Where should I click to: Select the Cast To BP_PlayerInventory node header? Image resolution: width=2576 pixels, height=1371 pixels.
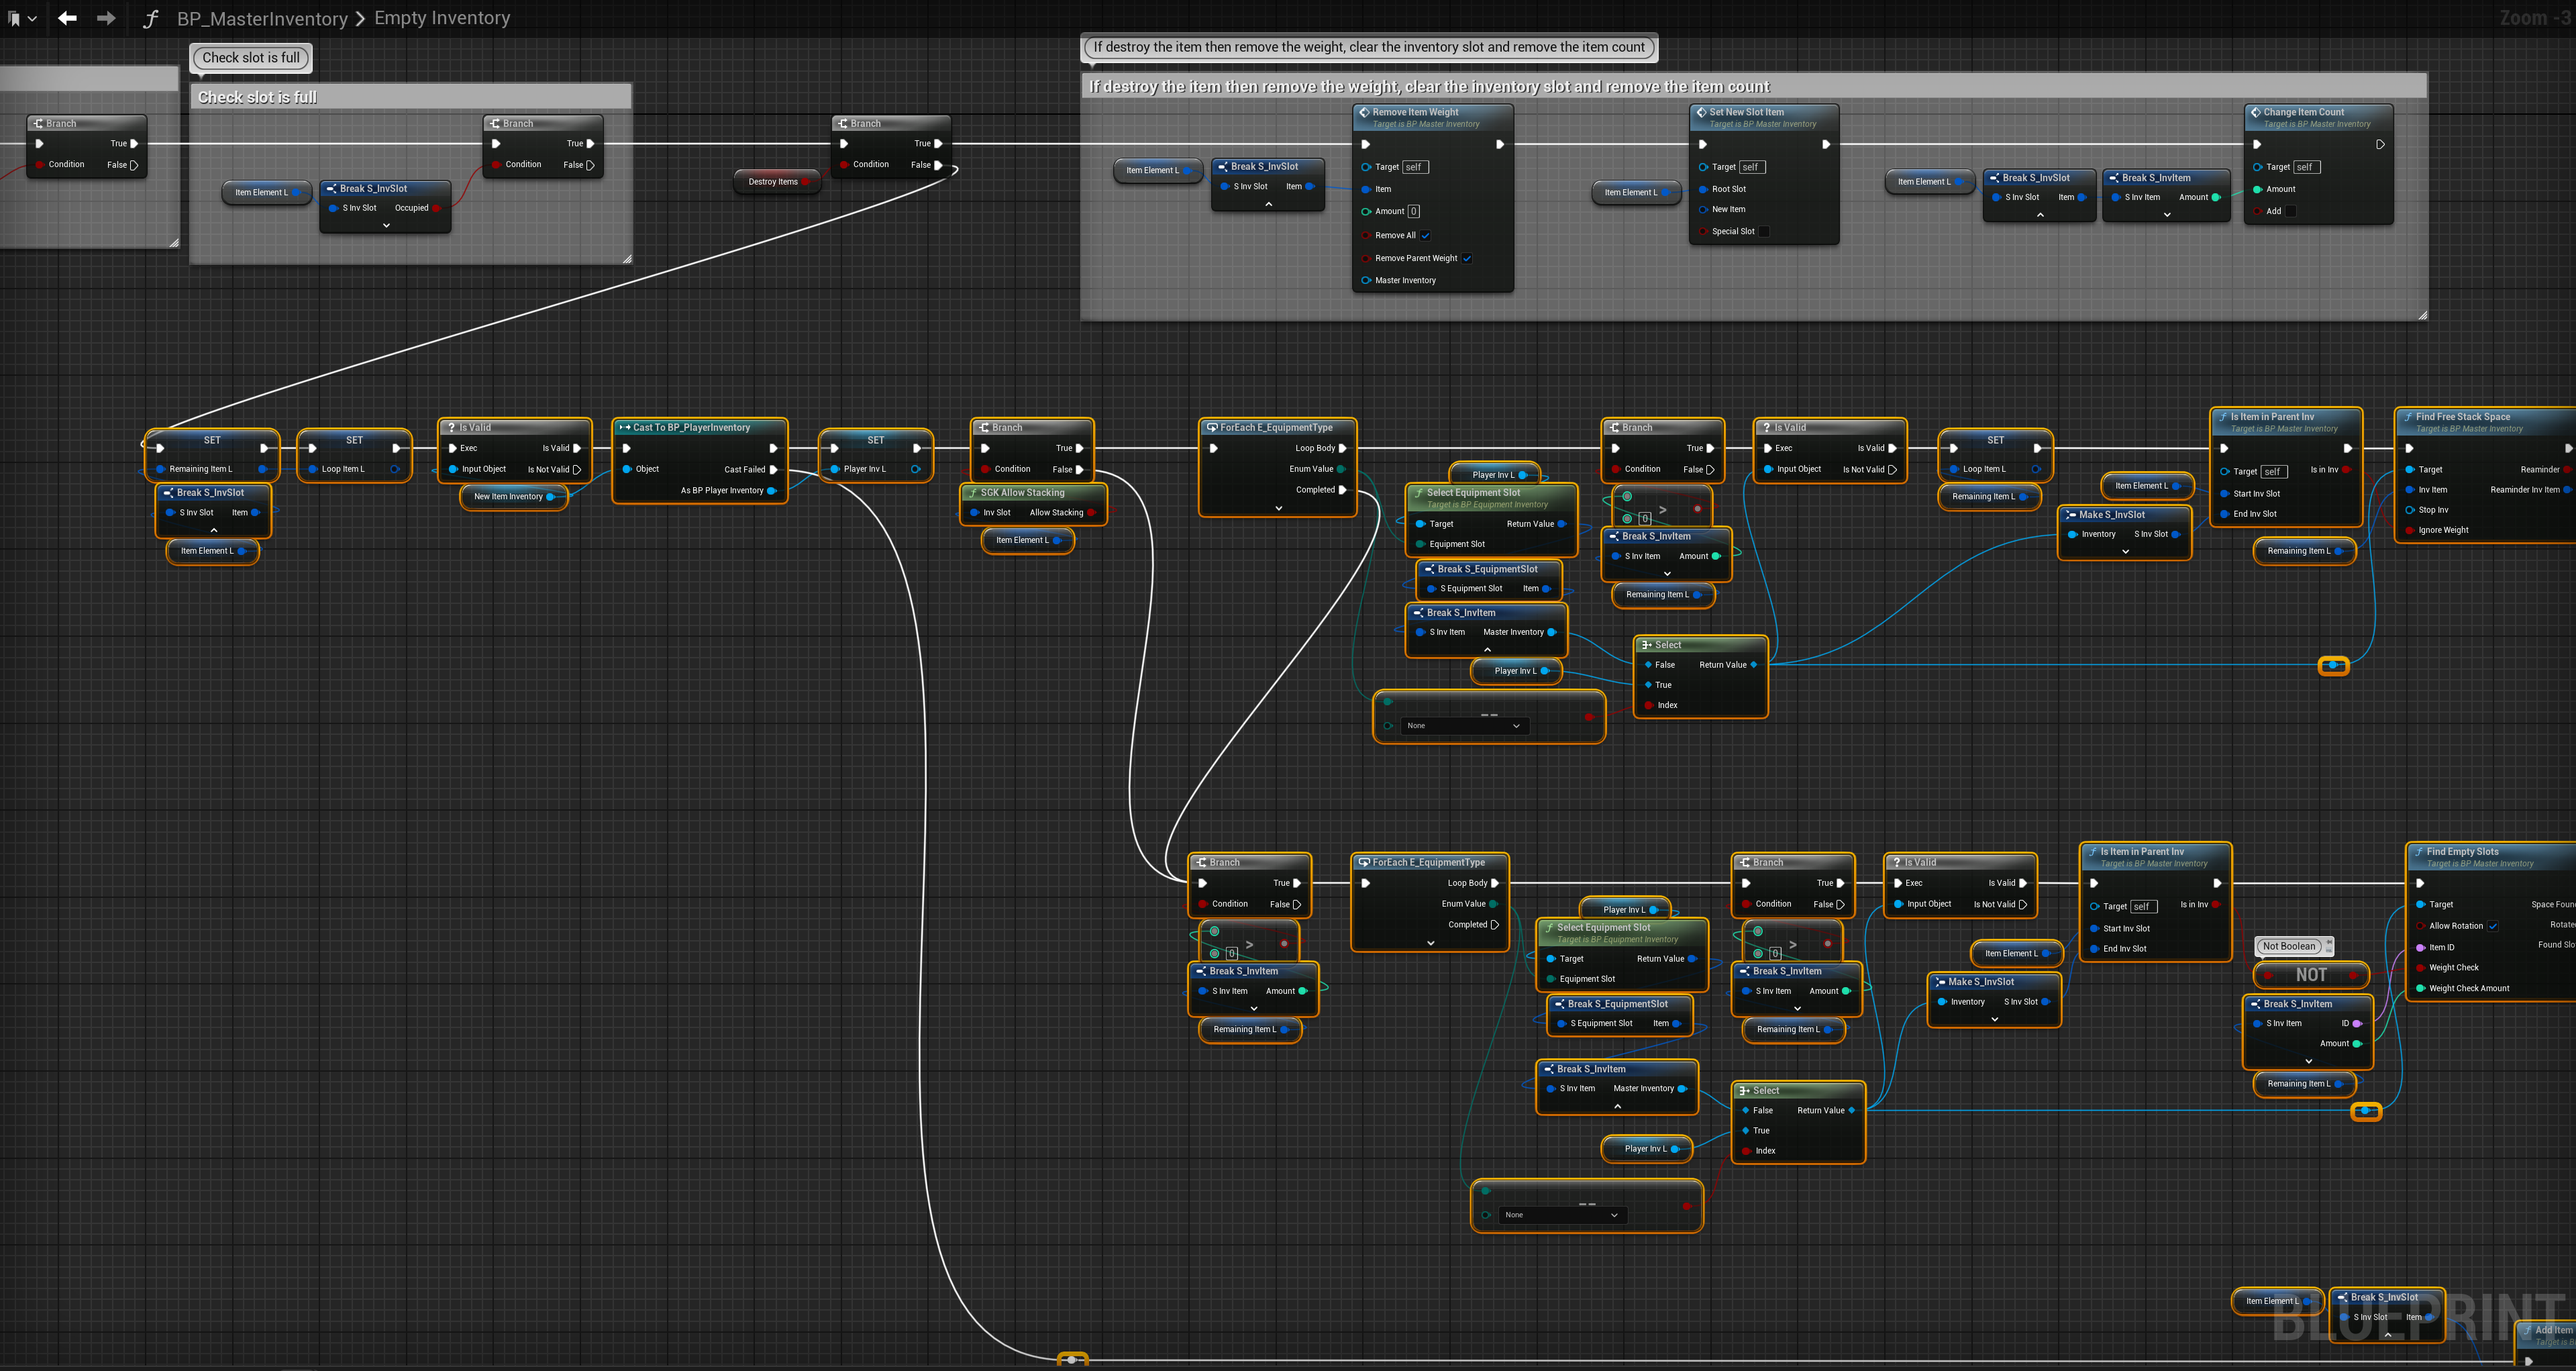coord(691,427)
